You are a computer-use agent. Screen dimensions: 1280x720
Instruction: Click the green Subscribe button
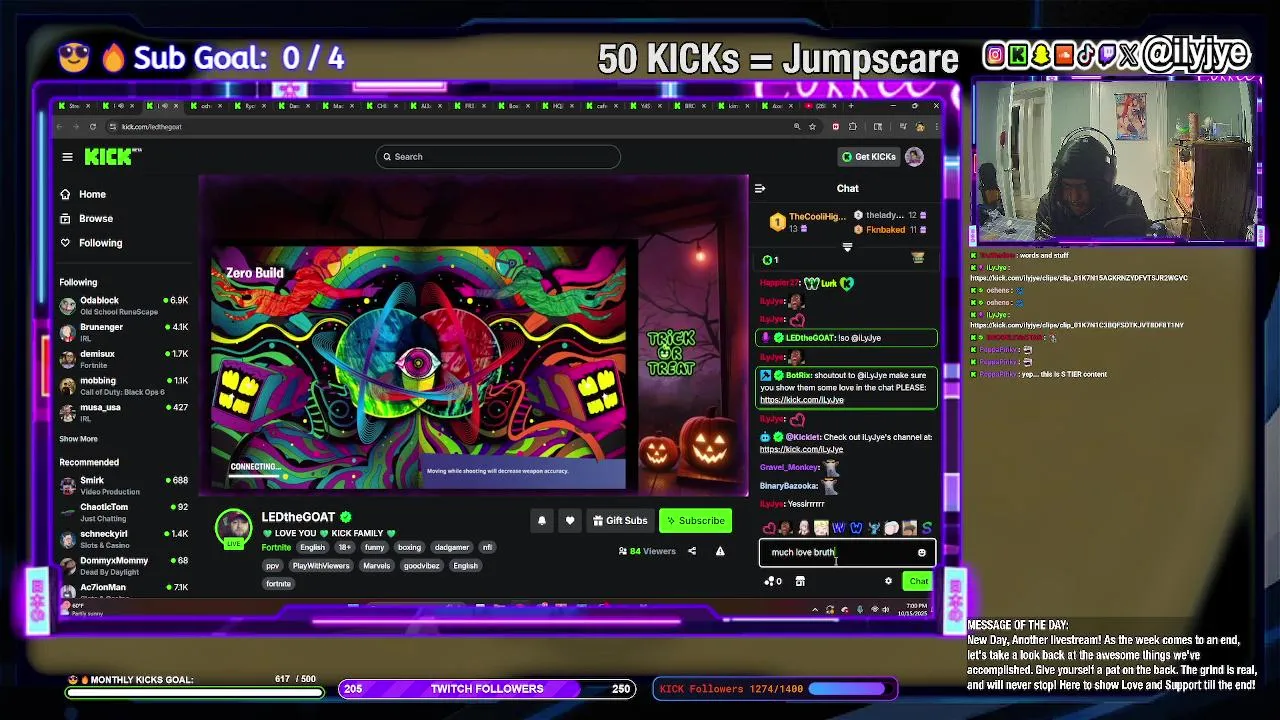695,520
